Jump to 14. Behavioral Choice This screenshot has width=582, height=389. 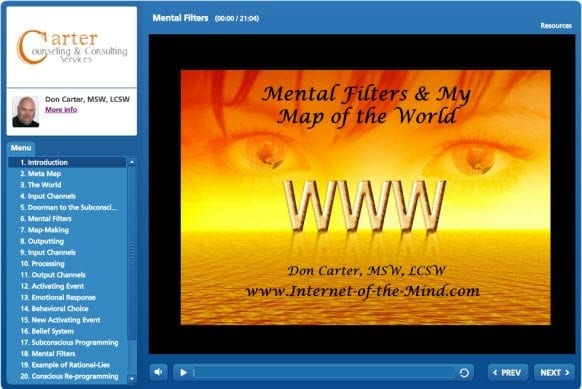(x=67, y=309)
